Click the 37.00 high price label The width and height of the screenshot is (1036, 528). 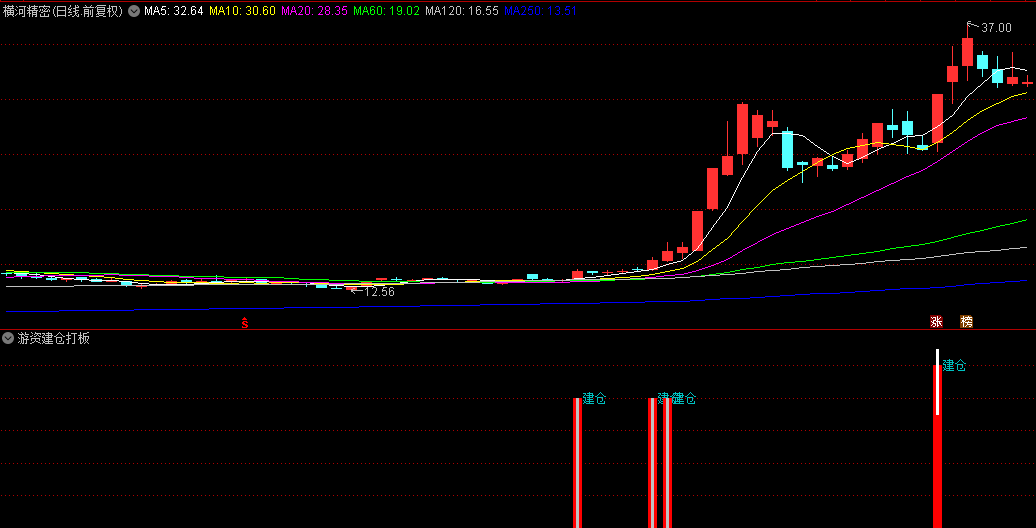click(996, 28)
